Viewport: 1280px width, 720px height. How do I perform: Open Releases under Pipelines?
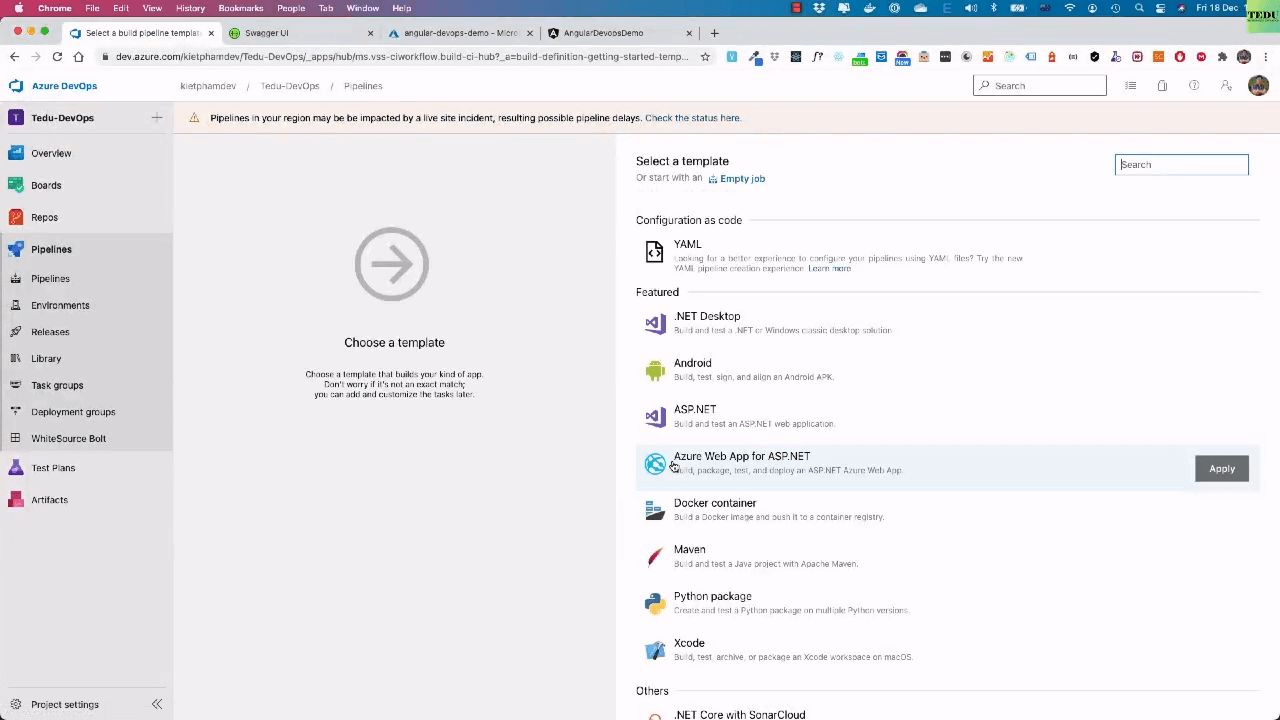(50, 332)
